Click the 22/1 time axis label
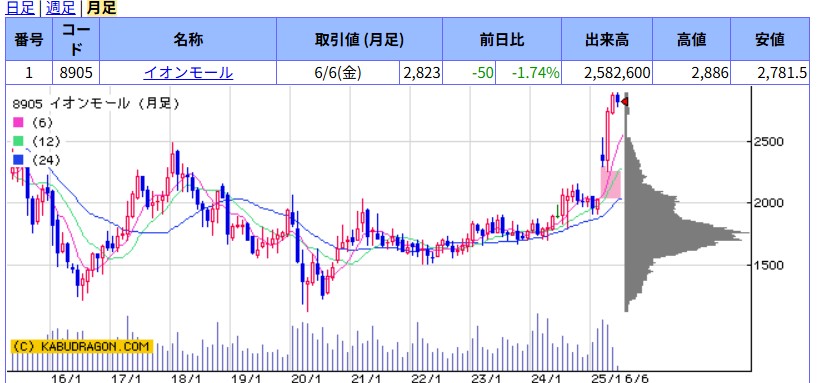This screenshot has height=383, width=820. (427, 378)
